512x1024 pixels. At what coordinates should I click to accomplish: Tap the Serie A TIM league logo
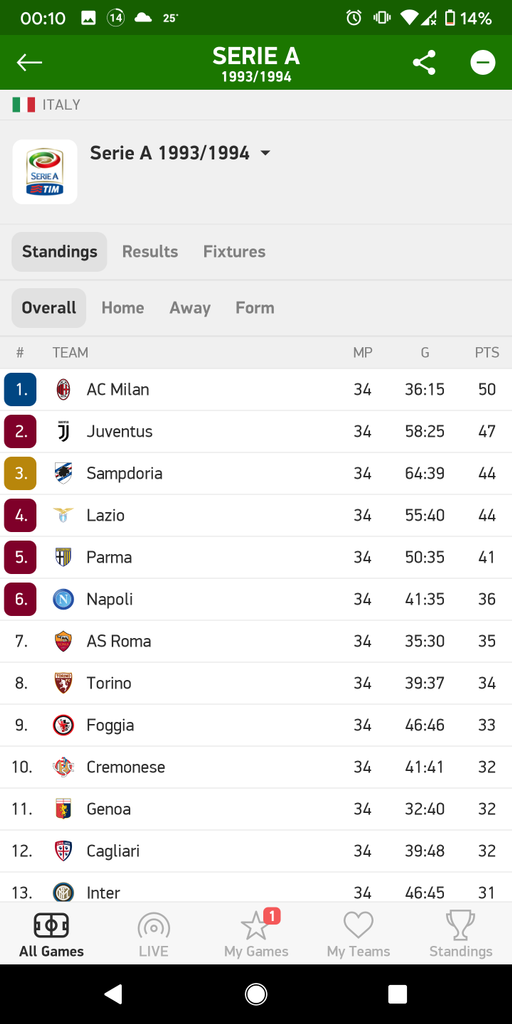44,172
